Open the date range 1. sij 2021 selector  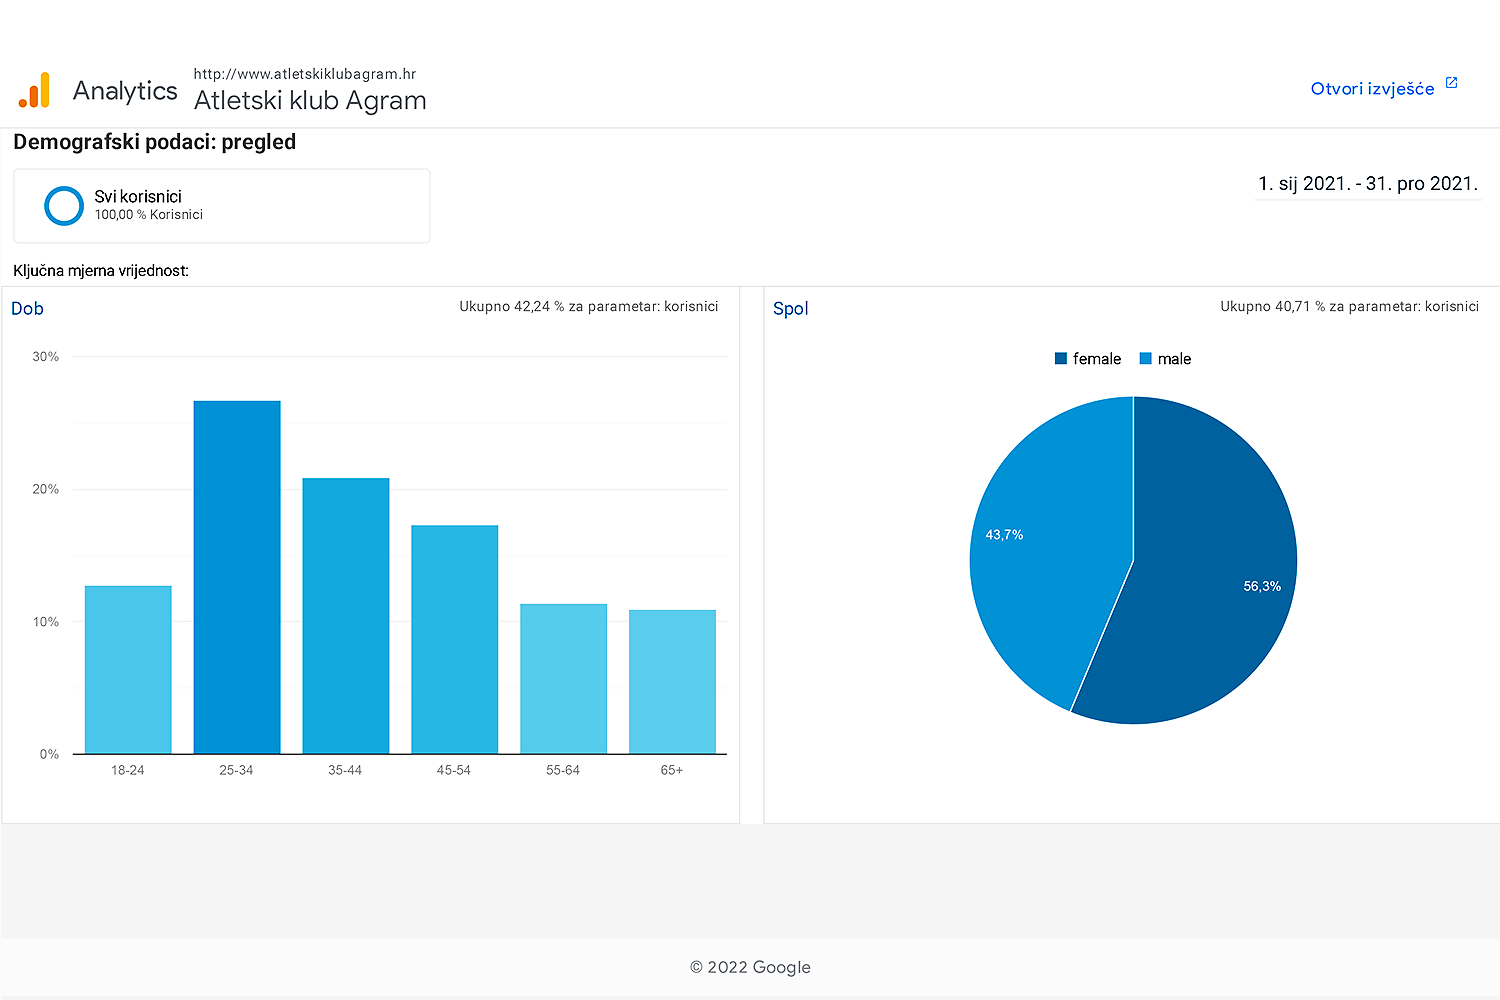tap(1367, 184)
